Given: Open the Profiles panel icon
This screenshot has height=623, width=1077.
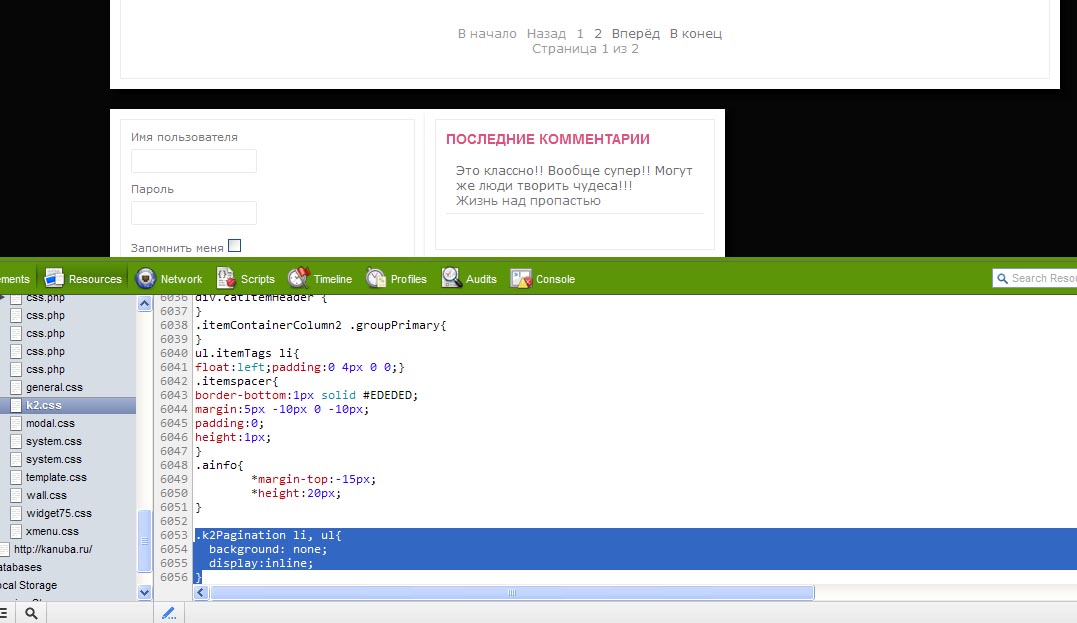Looking at the screenshot, I should 376,278.
